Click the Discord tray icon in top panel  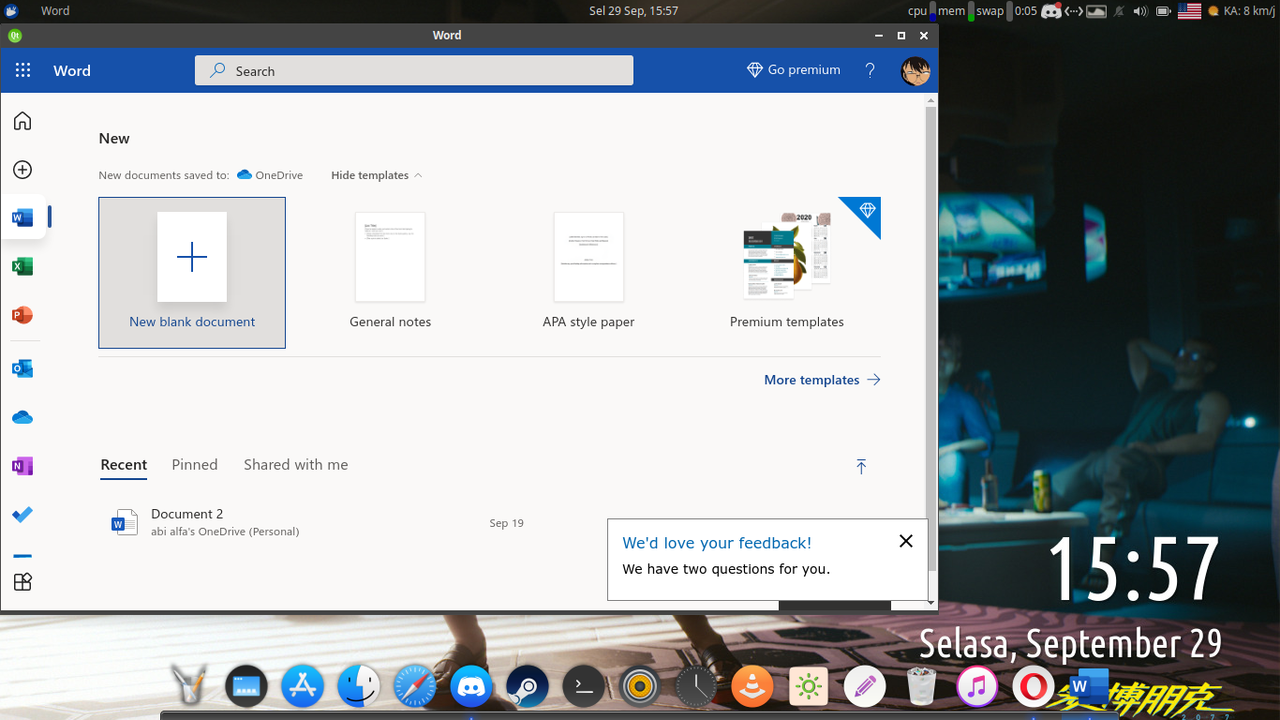(1051, 11)
